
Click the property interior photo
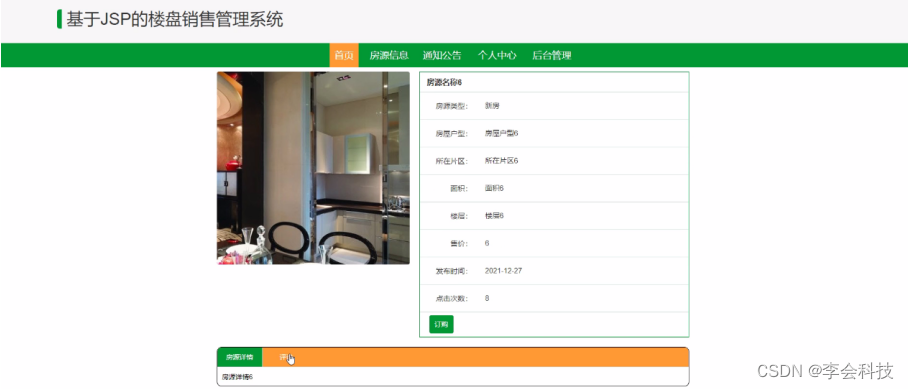[x=313, y=168]
